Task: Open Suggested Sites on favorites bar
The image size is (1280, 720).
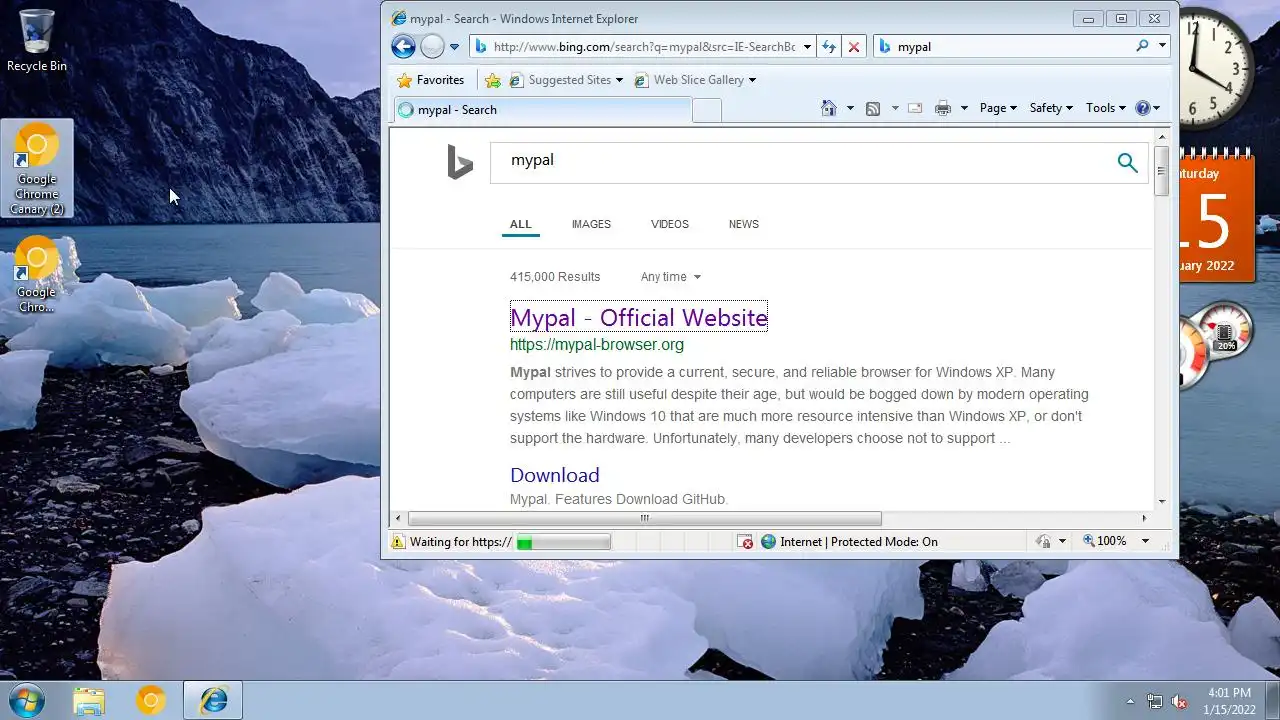Action: [x=566, y=80]
